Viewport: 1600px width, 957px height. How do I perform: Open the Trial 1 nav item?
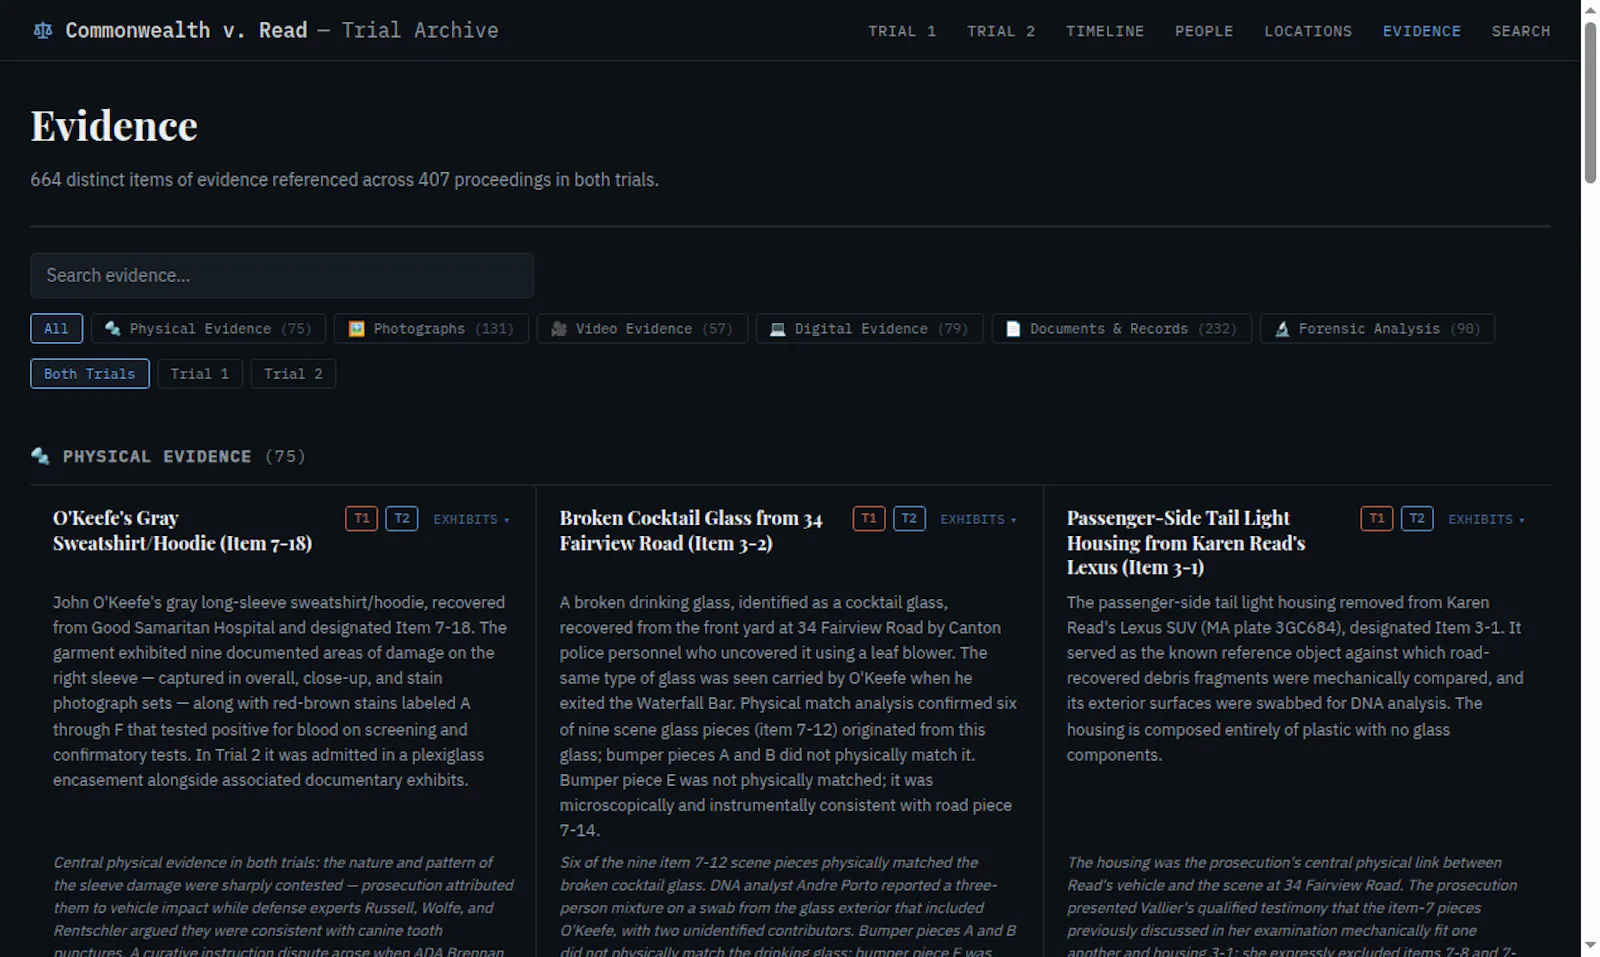coord(902,31)
